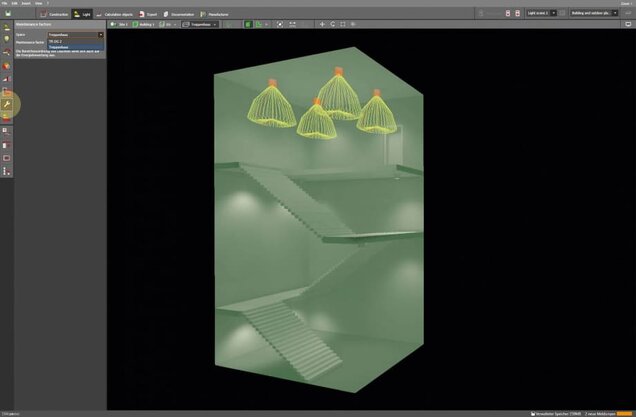
Task: Open the Light scene 1 dropdown
Action: 541,13
